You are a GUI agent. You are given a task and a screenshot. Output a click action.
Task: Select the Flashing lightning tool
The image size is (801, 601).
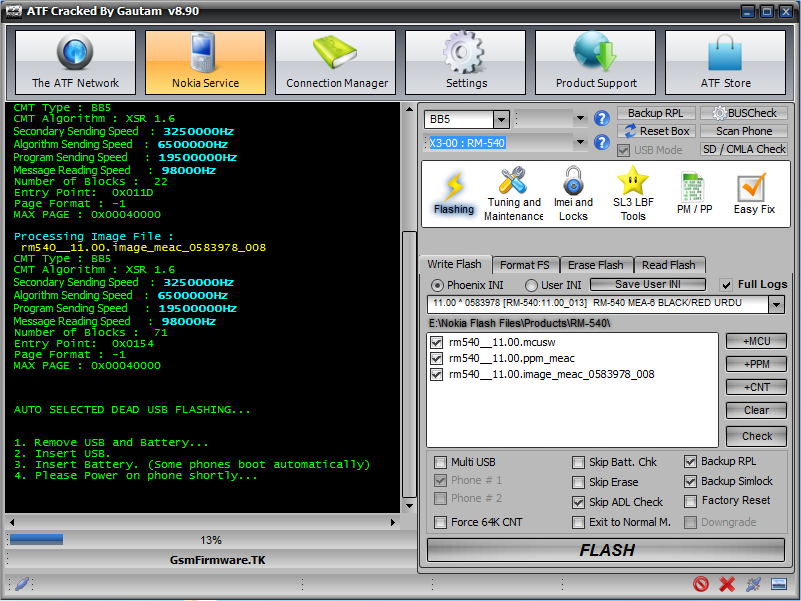point(454,194)
